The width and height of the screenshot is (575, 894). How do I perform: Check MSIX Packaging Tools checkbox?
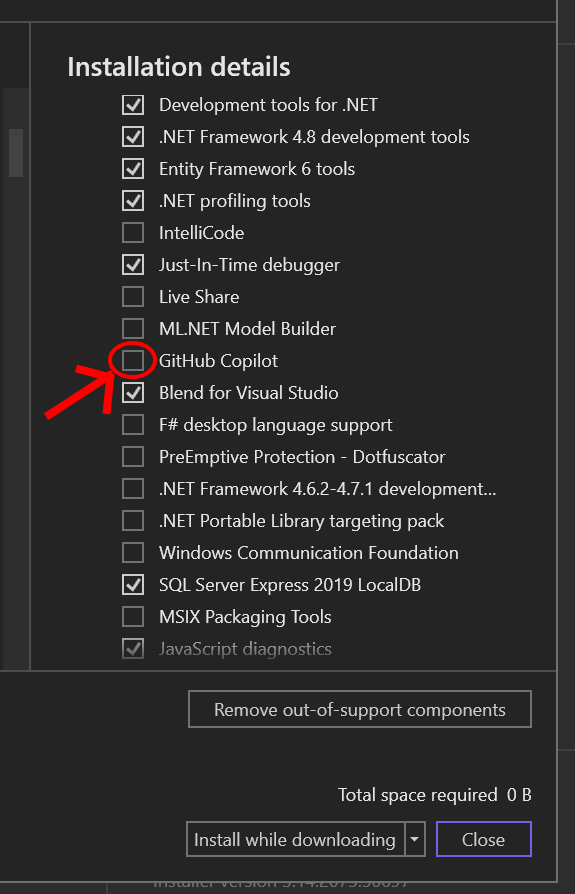point(133,616)
